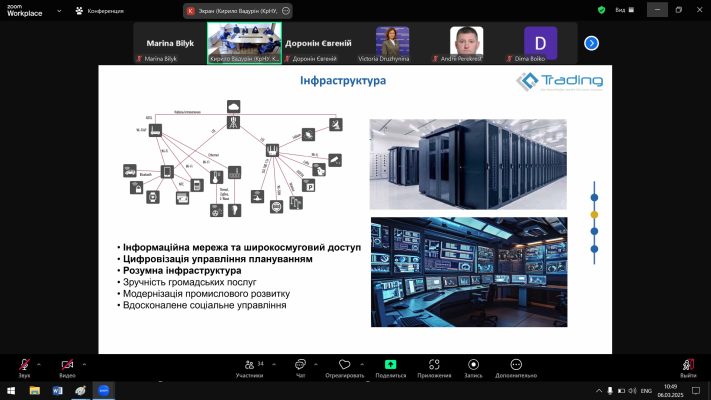
Task: Unmute the microphone via Звук button
Action: [24, 368]
